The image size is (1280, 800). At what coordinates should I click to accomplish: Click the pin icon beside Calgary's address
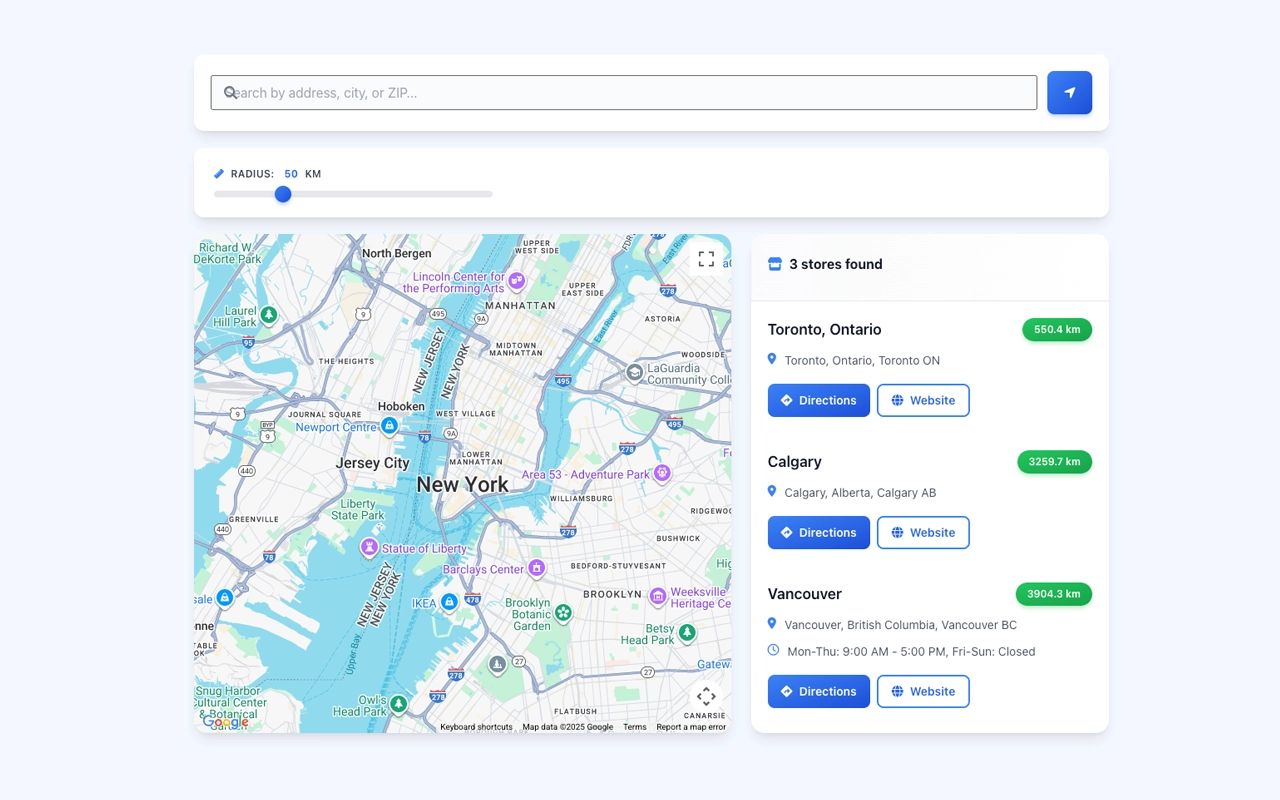point(771,491)
